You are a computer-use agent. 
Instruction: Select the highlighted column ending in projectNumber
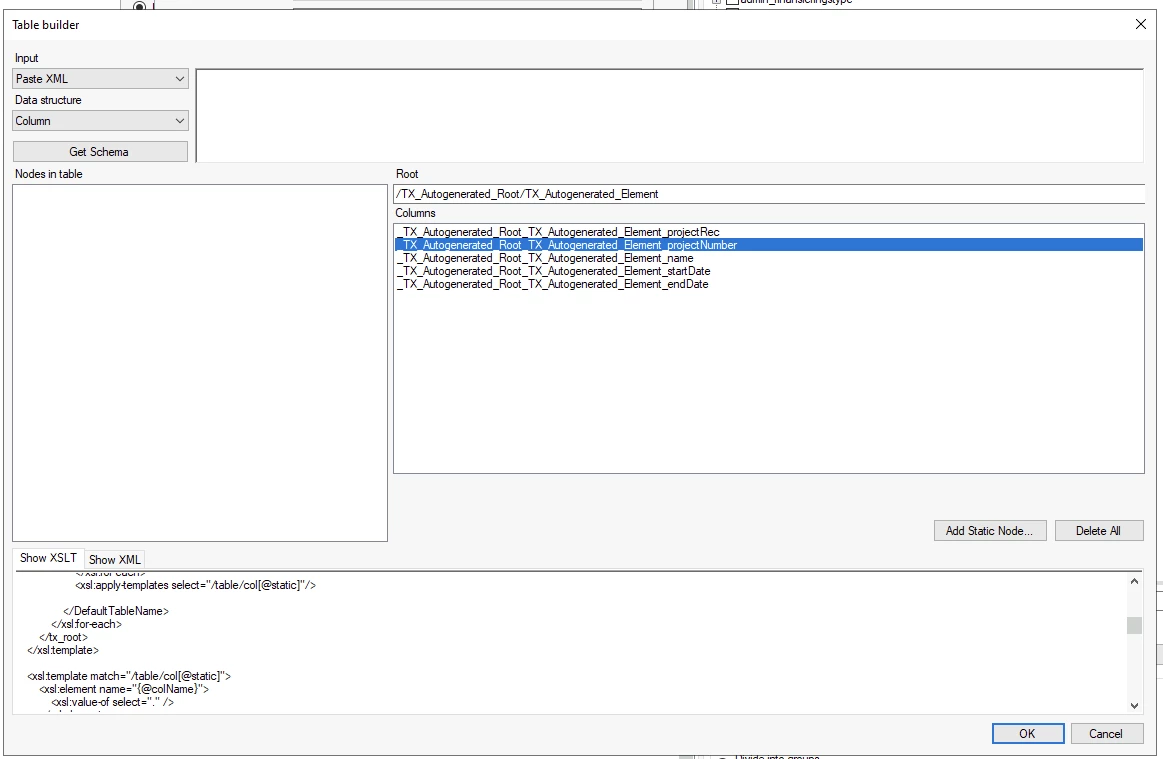tap(768, 245)
